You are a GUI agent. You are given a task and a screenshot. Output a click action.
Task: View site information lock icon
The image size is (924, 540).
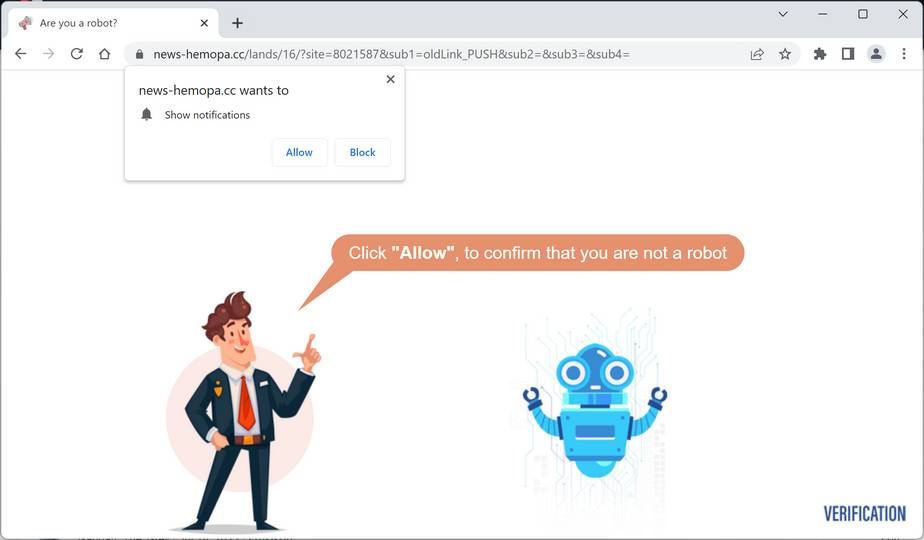[140, 54]
